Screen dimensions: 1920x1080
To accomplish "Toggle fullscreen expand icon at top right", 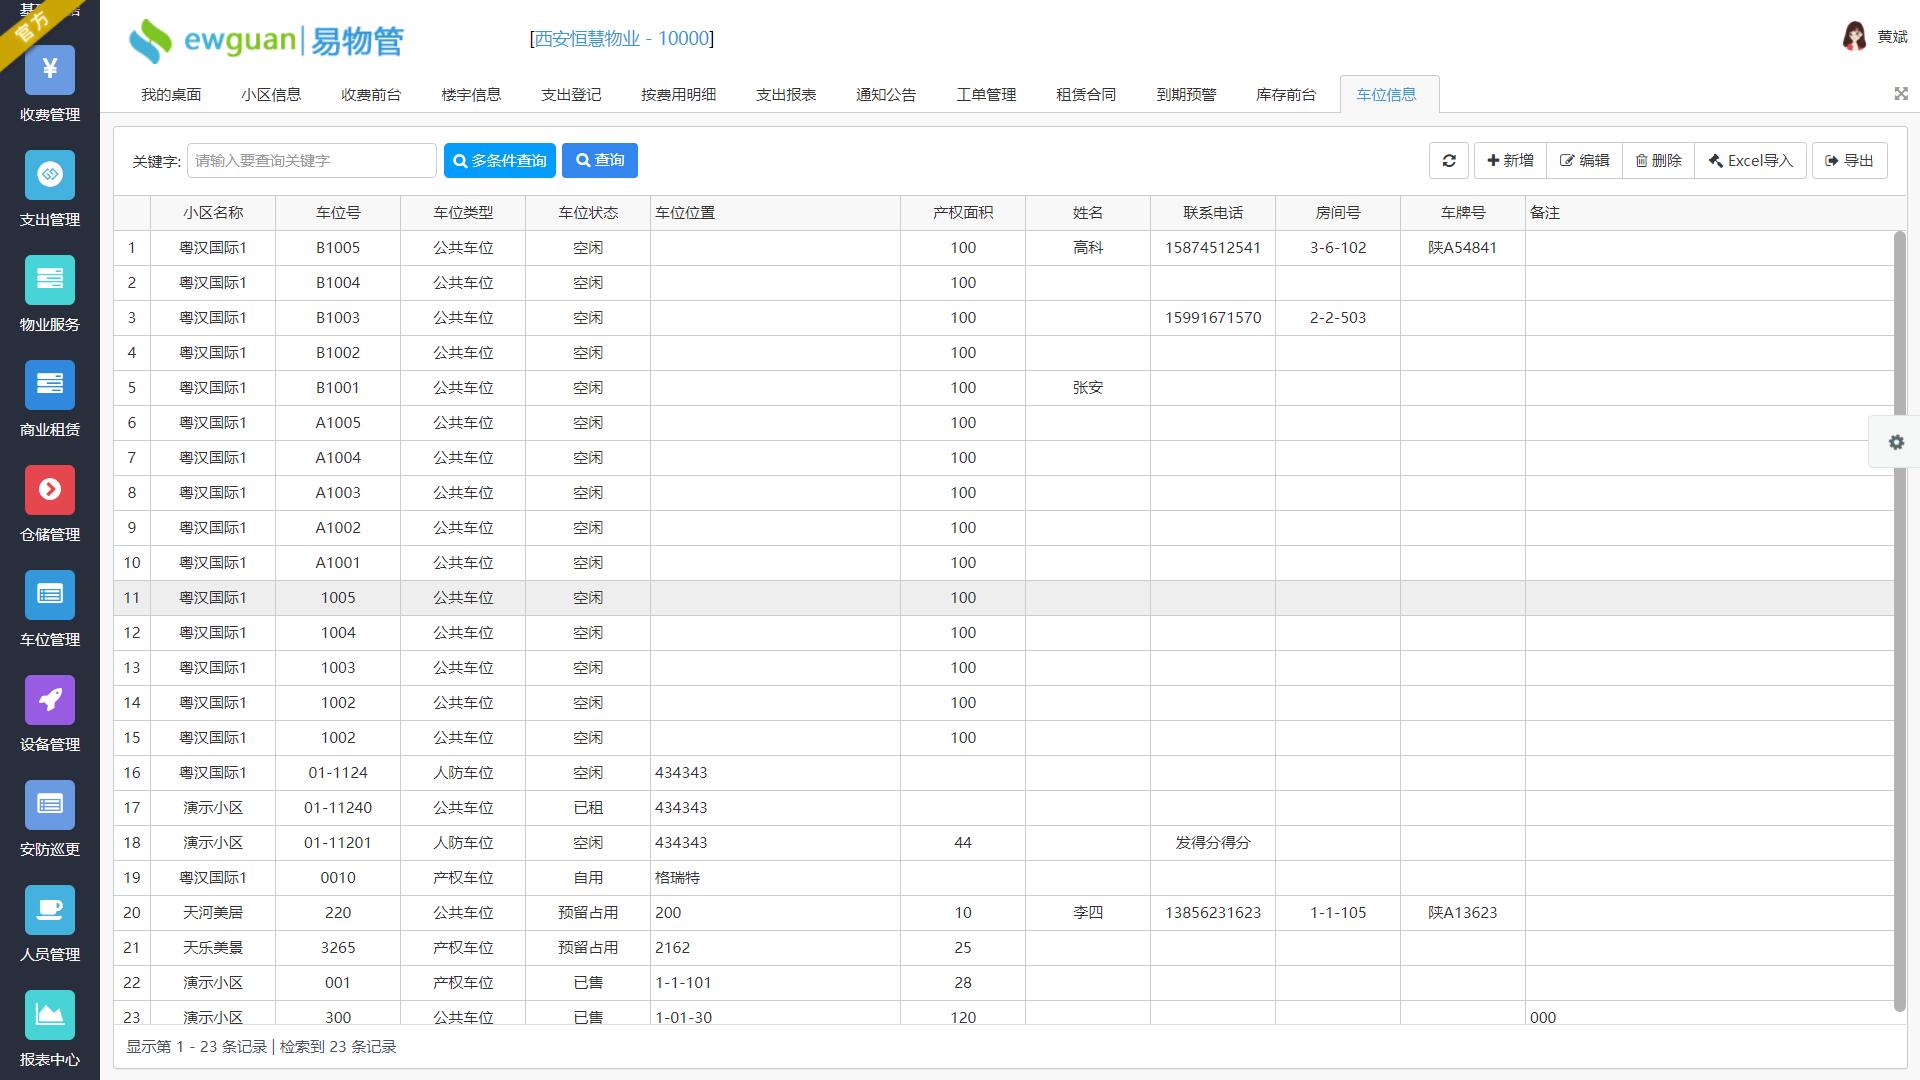I will 1900,93.
